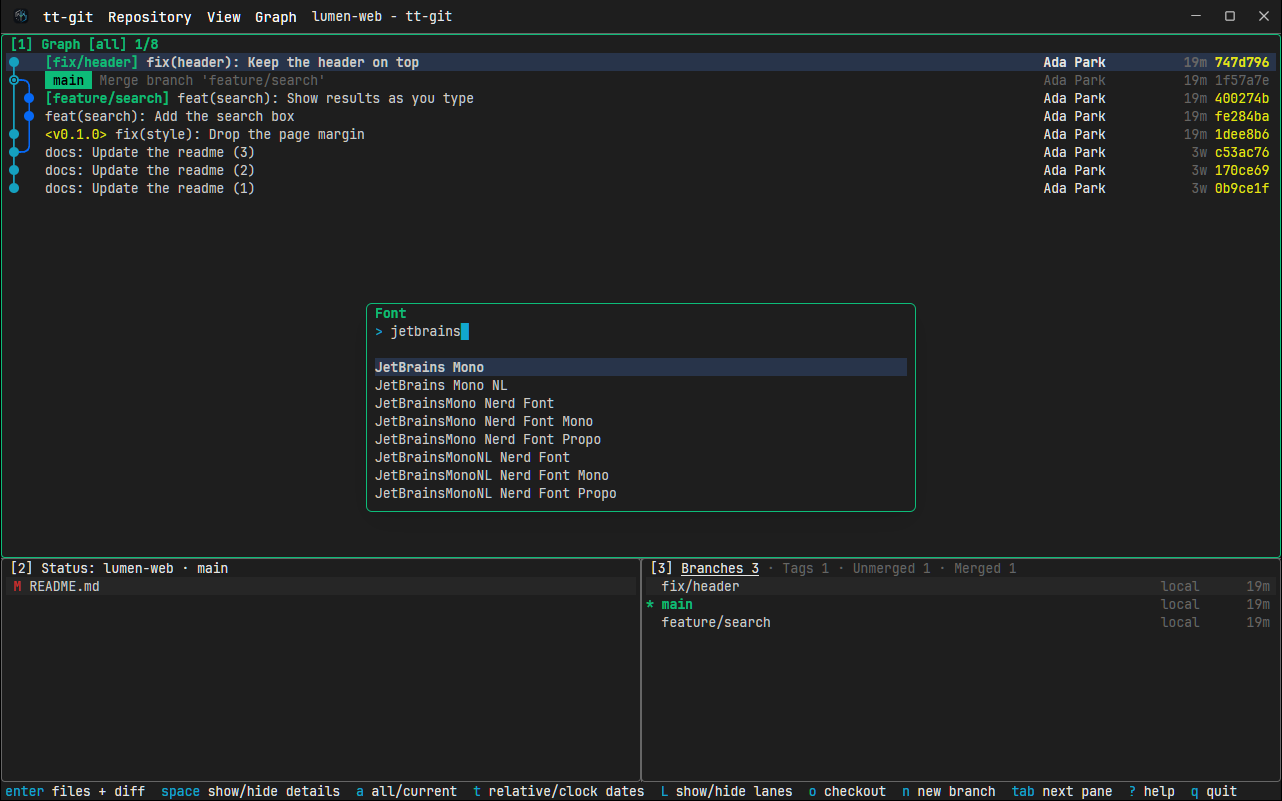Open the View menu

(x=224, y=17)
